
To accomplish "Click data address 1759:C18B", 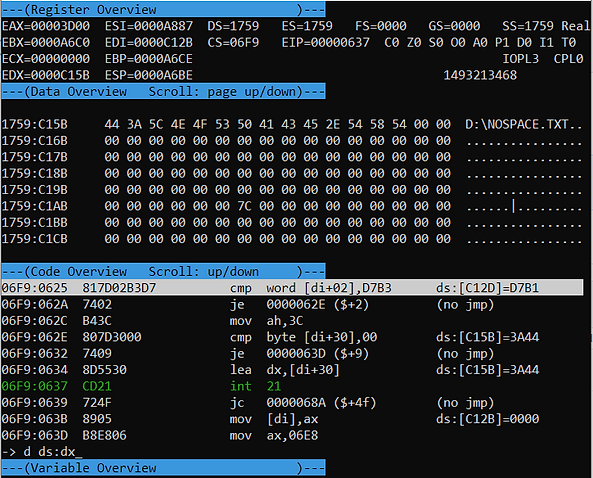I will (34, 173).
